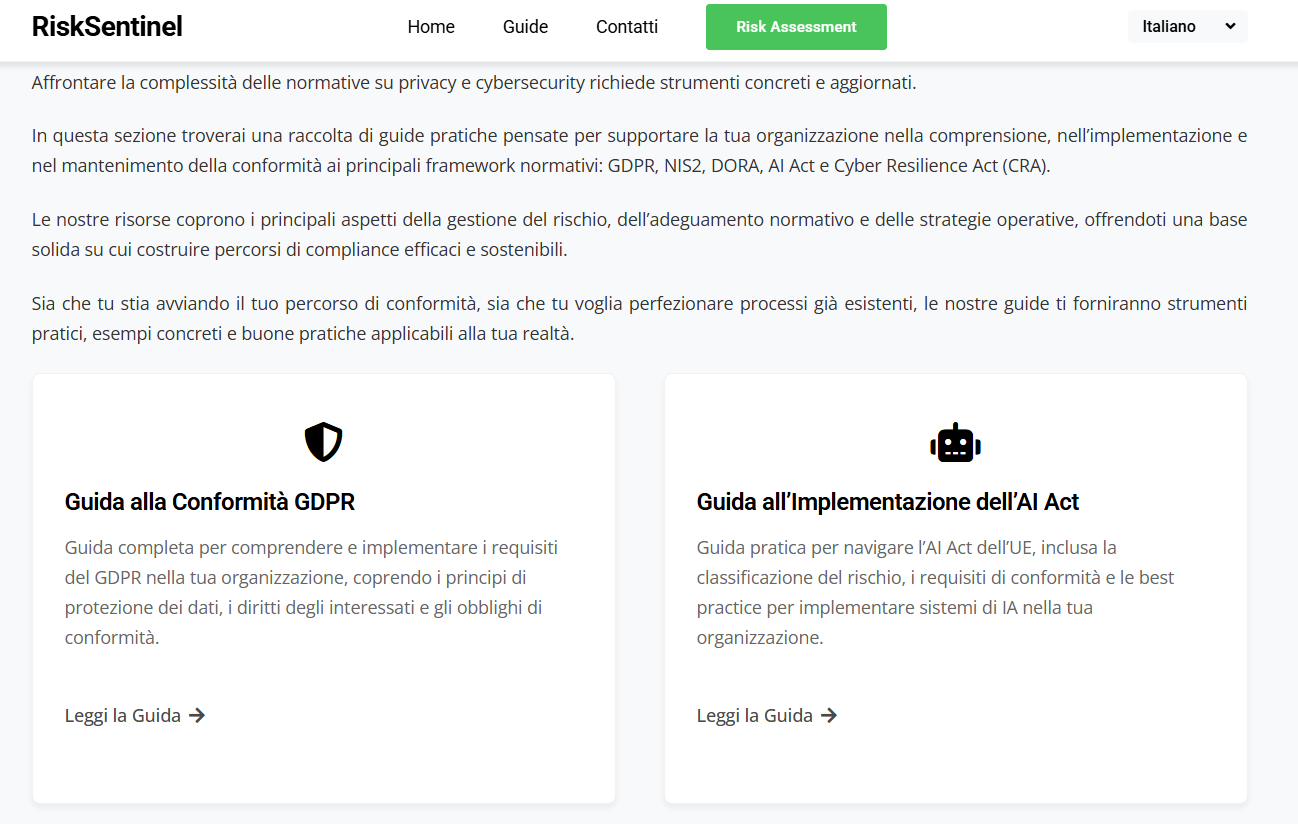Open Leggi la Guida link for AI Act

tap(755, 715)
